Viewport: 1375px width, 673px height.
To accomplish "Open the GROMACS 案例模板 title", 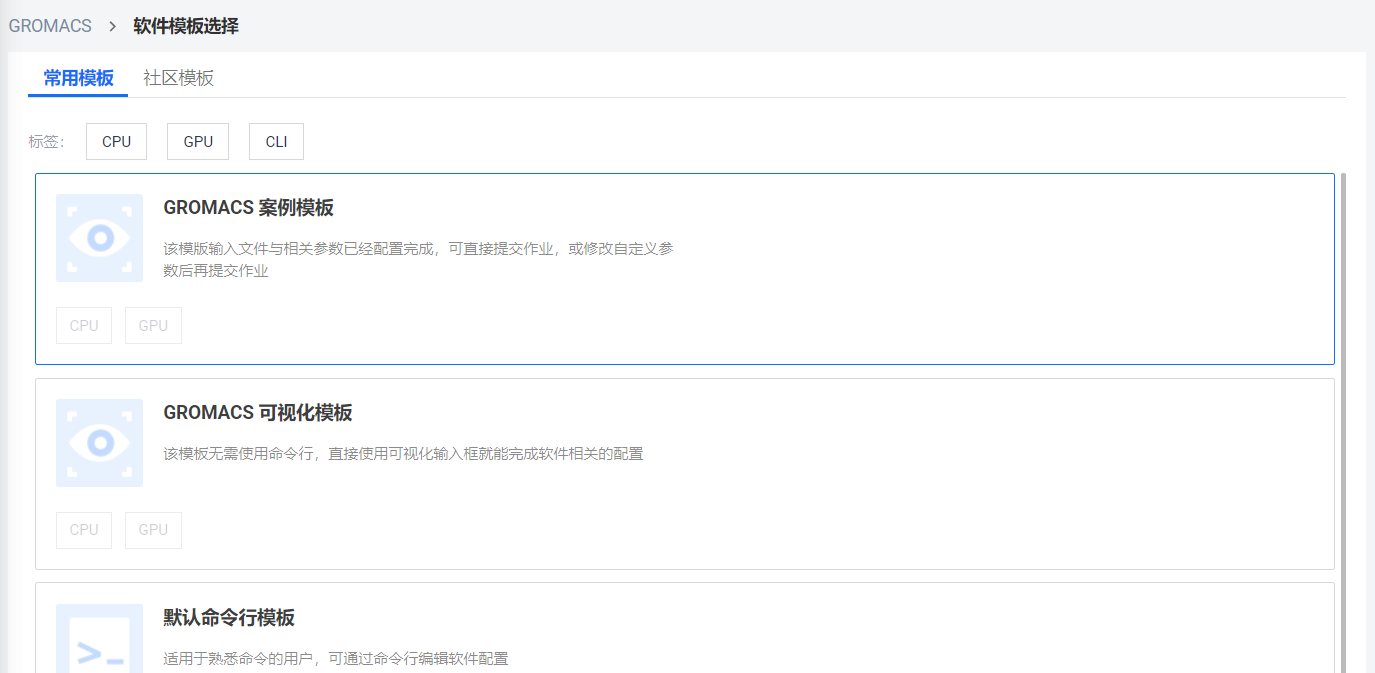I will (249, 208).
